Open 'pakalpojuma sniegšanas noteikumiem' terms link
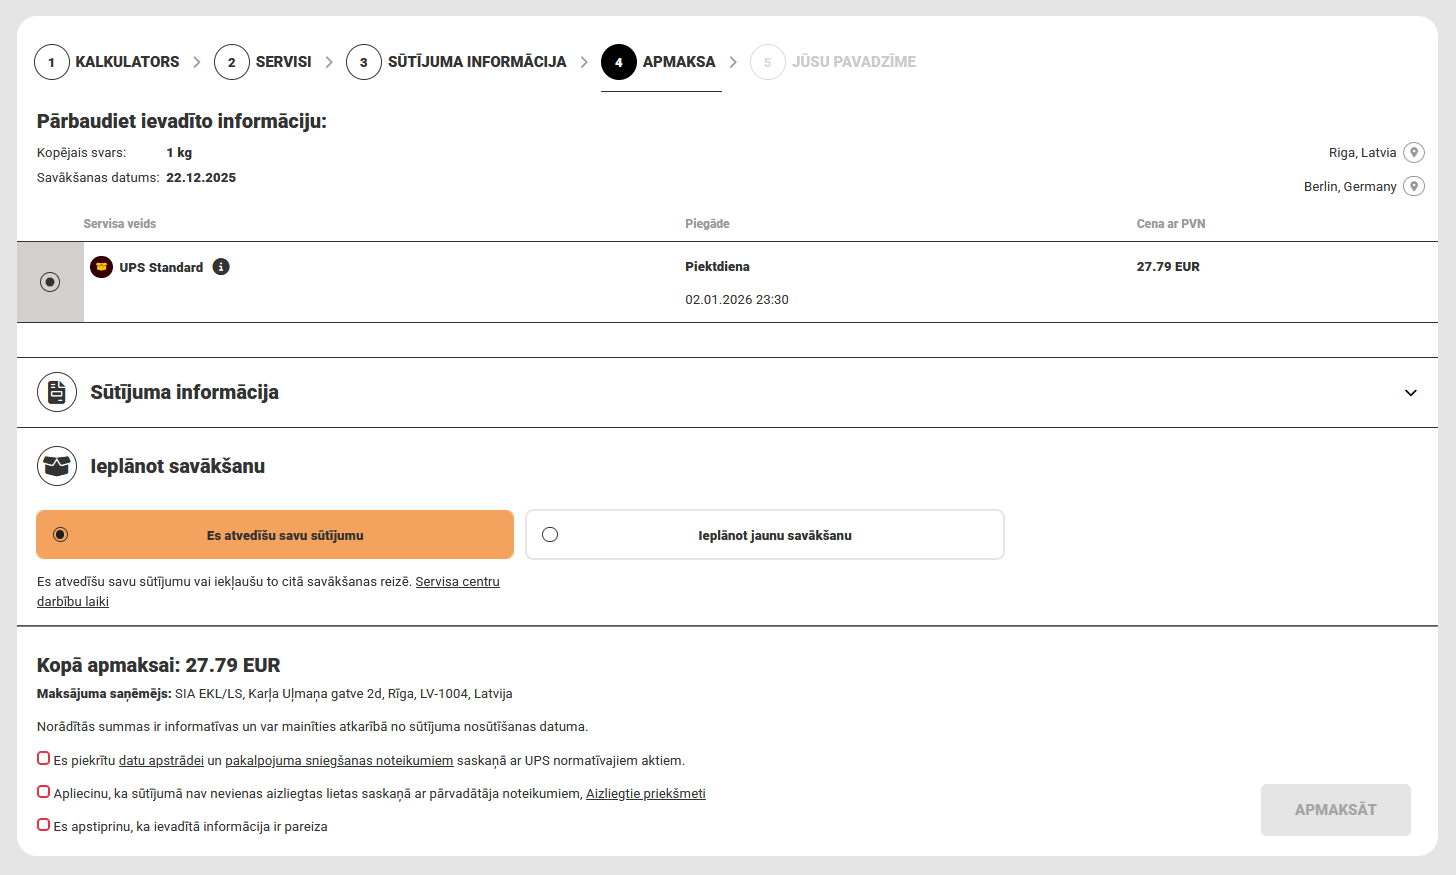 339,761
